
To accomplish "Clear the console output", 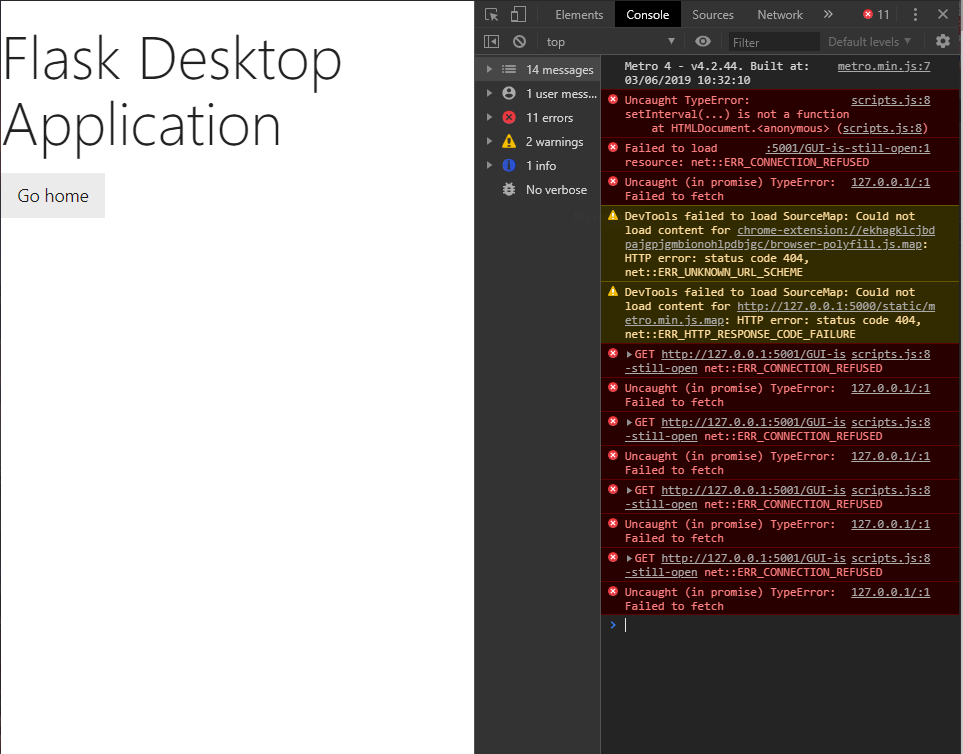I will (x=519, y=41).
